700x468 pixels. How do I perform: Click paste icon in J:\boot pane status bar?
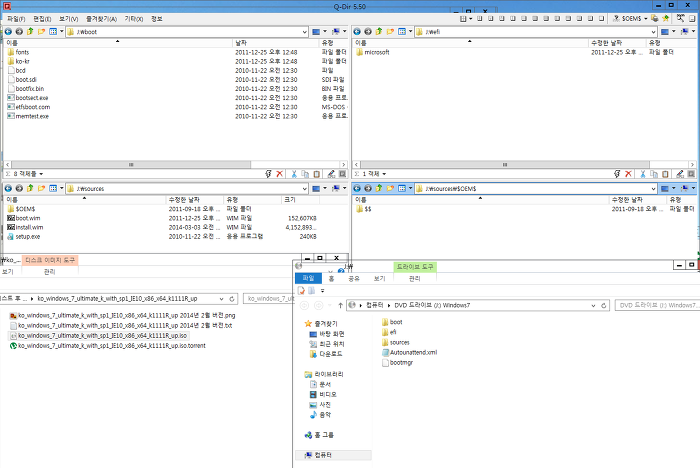click(317, 174)
